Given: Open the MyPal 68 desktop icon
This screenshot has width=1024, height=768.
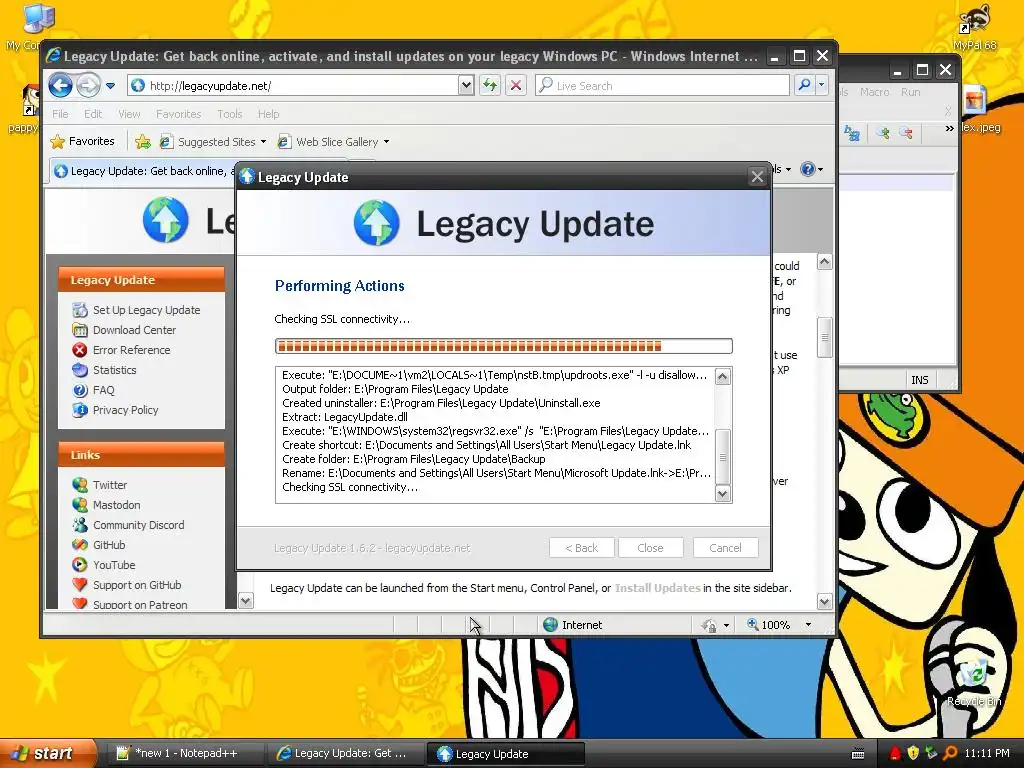Looking at the screenshot, I should pos(974,27).
